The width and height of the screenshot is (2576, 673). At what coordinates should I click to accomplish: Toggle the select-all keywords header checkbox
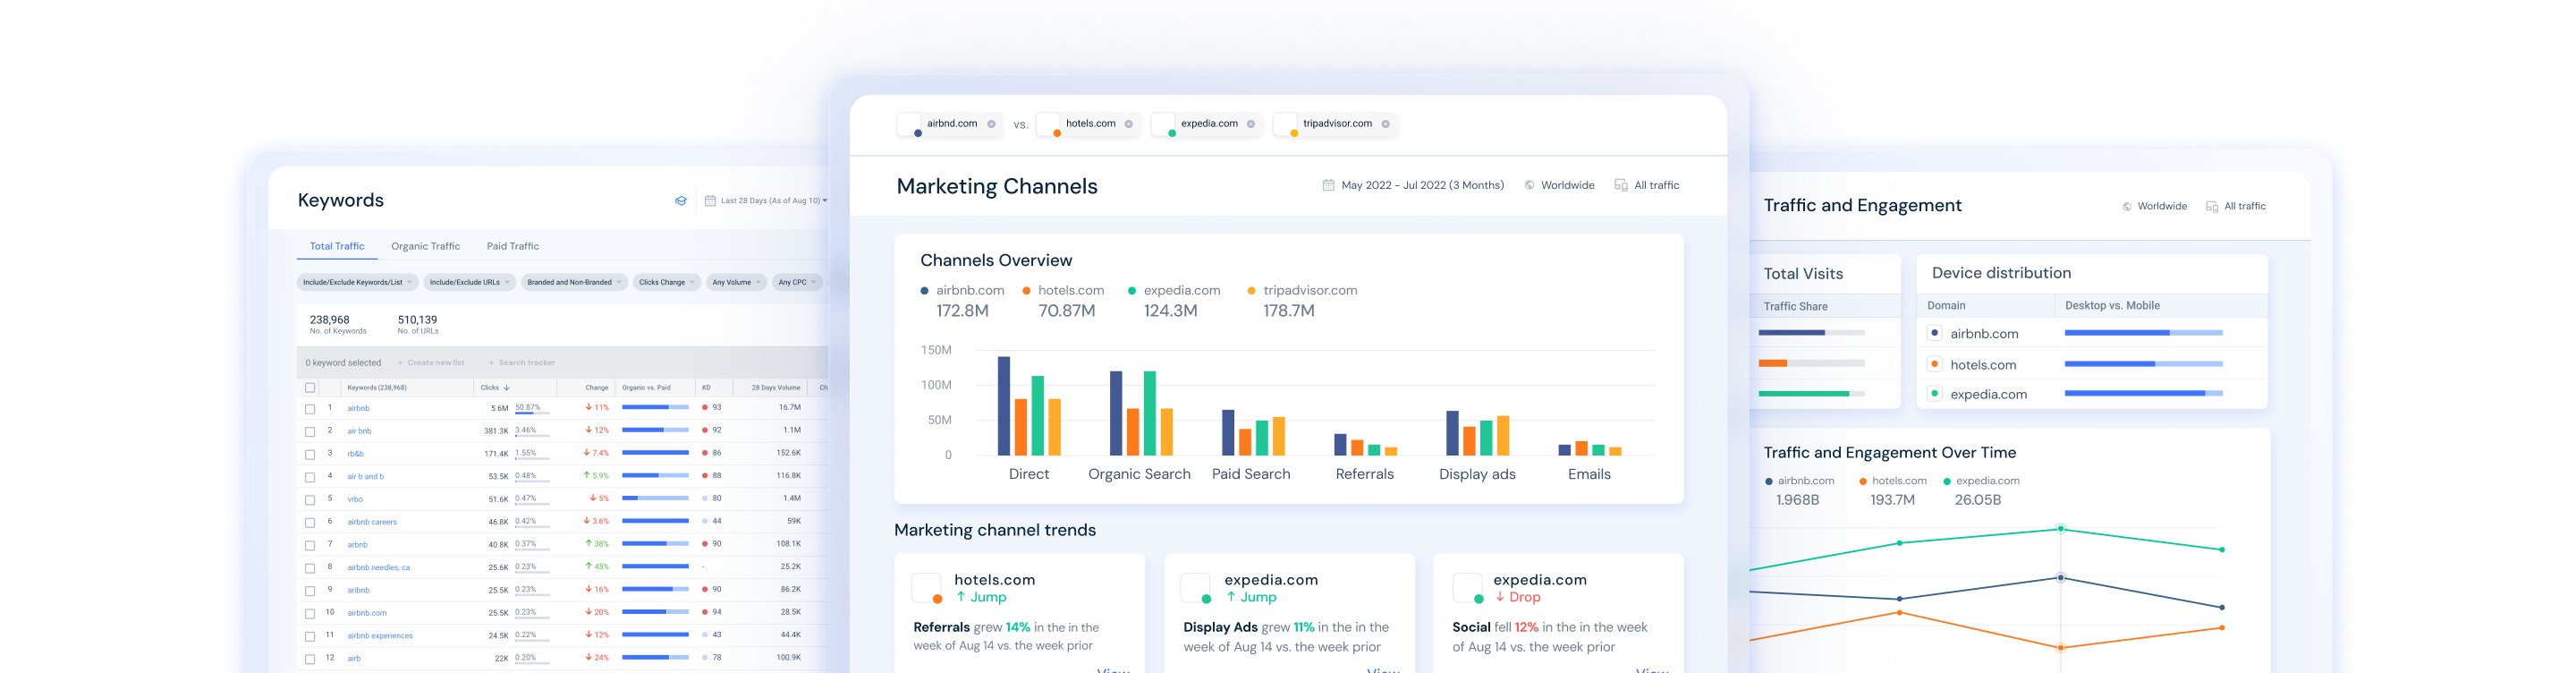point(310,388)
